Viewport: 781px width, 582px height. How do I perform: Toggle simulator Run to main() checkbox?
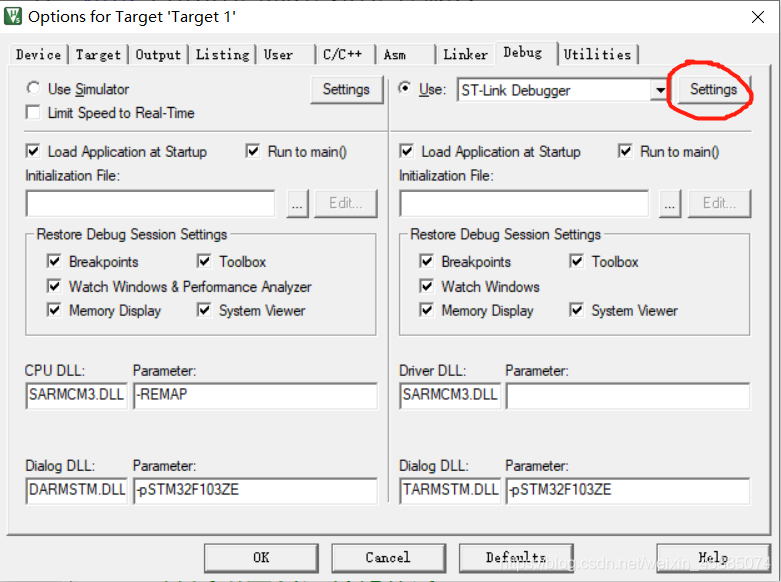point(253,151)
